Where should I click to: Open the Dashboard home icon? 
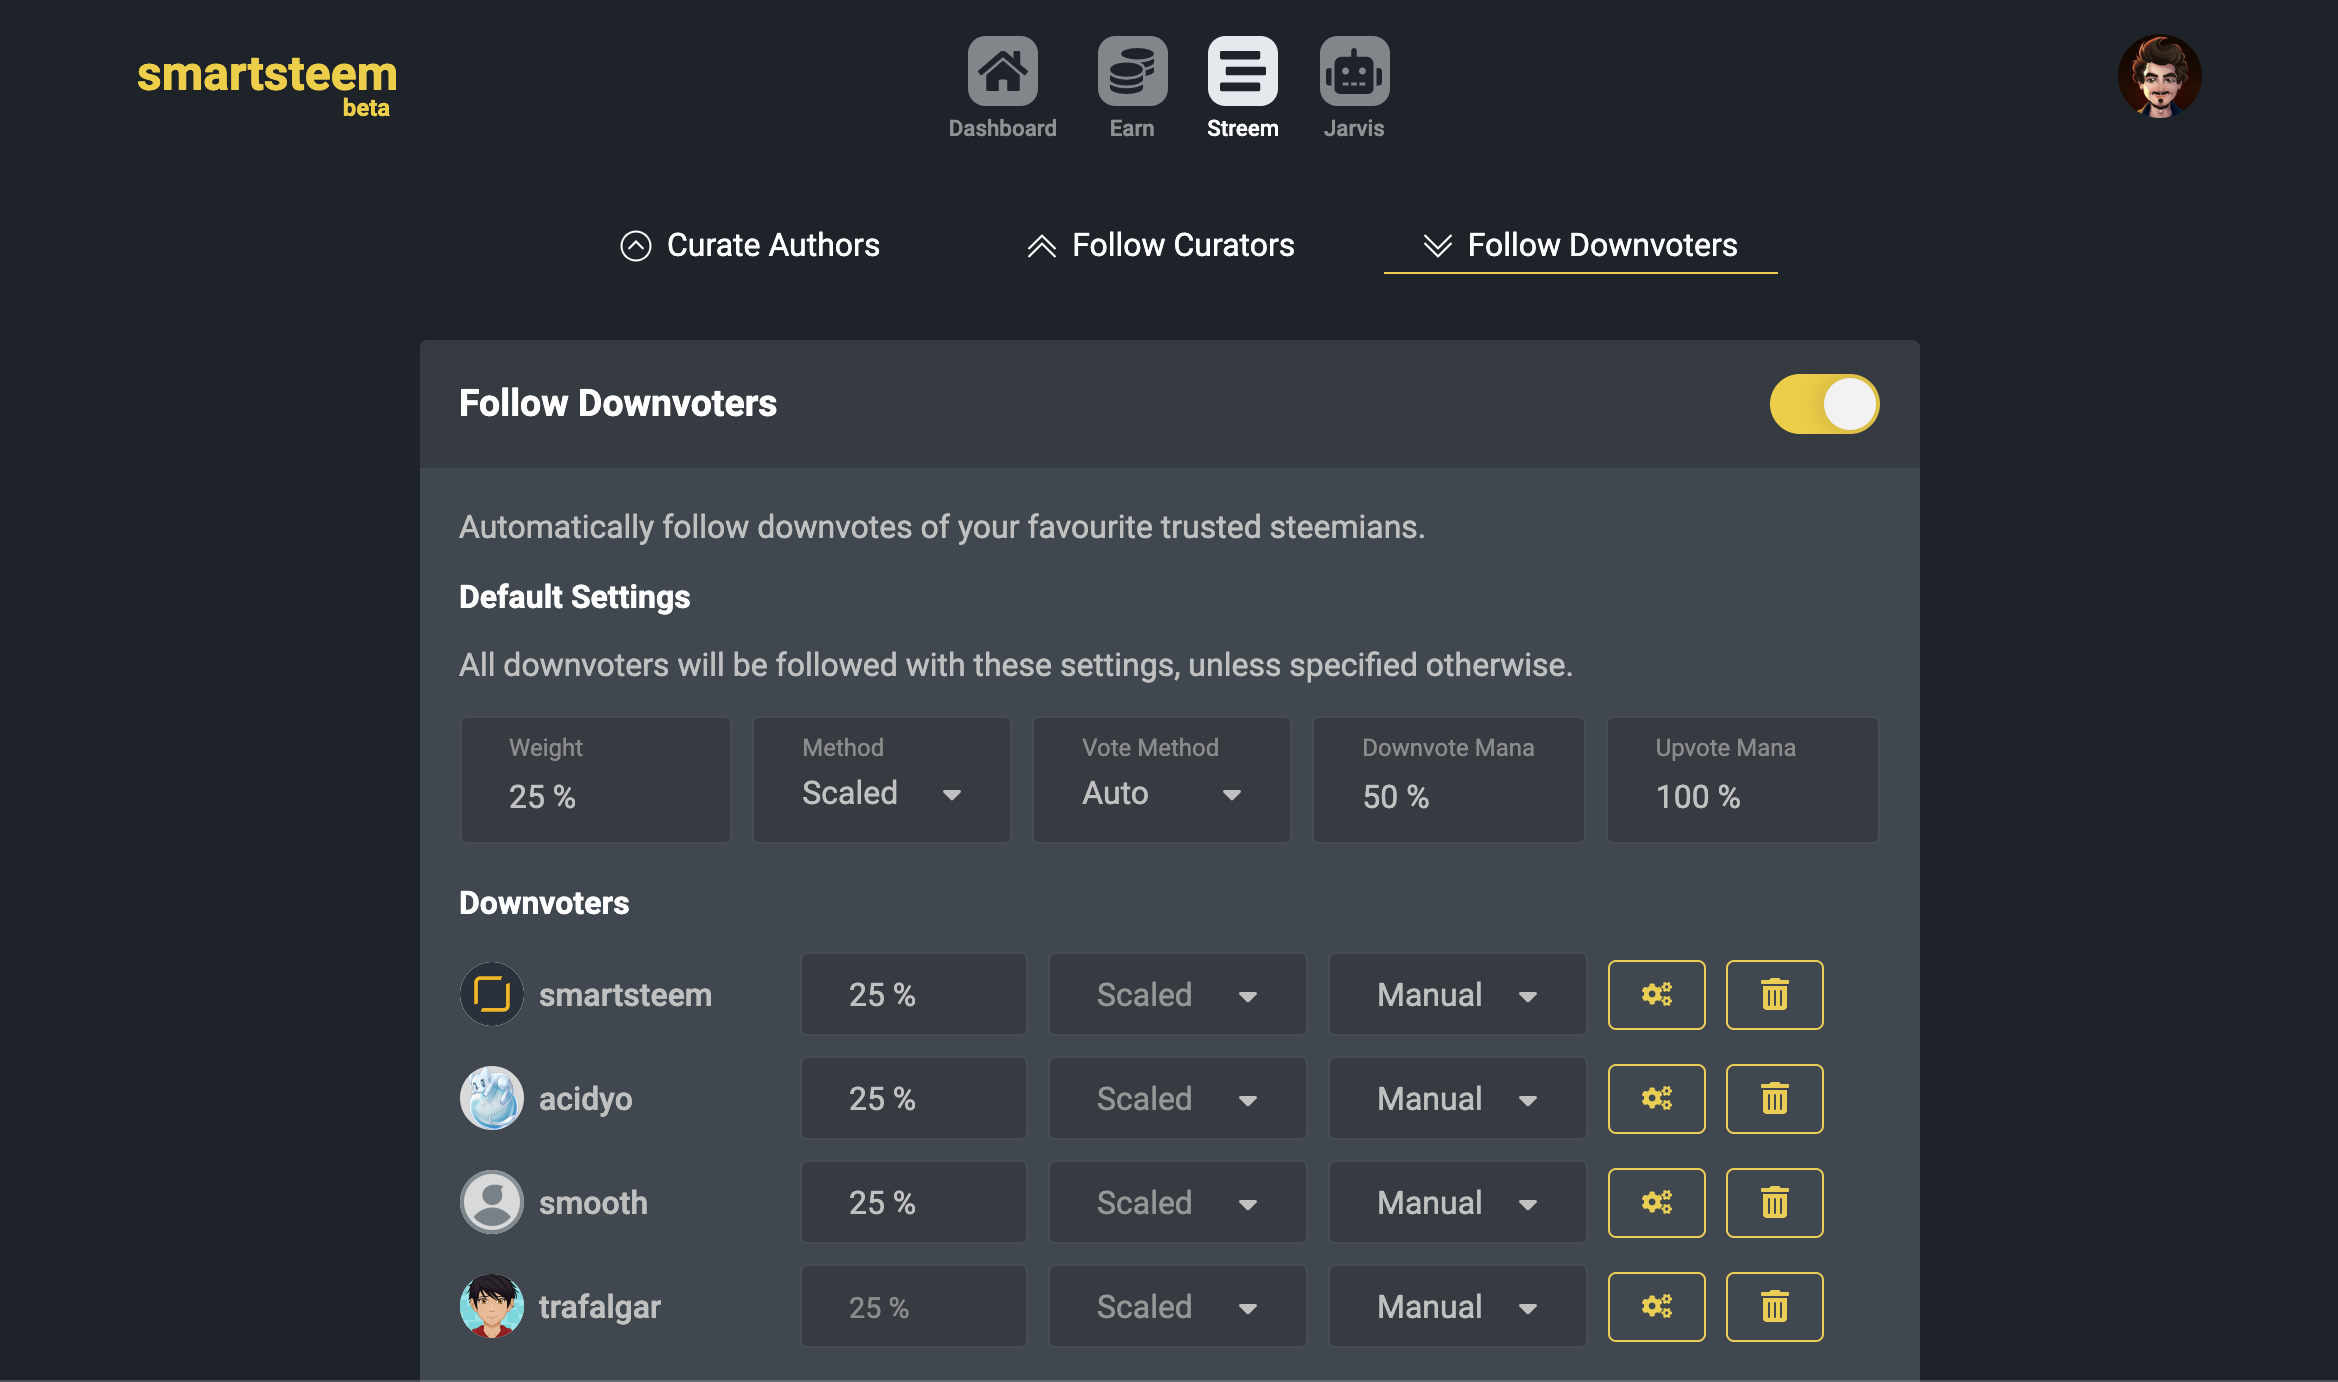1002,71
